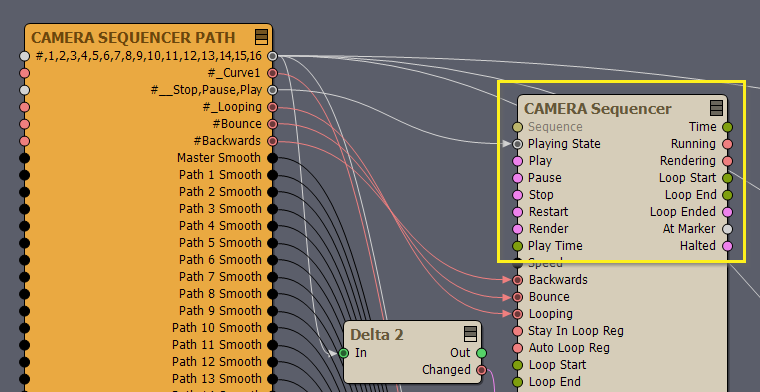Click the Delta 2 Changed output port
This screenshot has width=760, height=392.
pyautogui.click(x=481, y=370)
